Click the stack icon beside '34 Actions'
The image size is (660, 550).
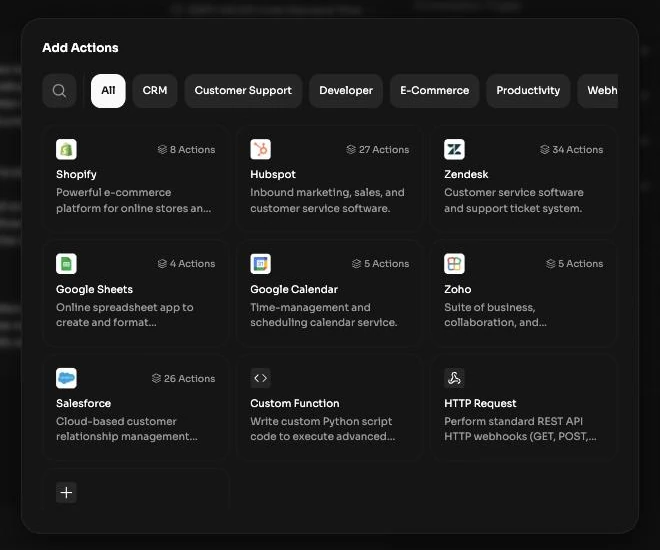click(x=545, y=149)
